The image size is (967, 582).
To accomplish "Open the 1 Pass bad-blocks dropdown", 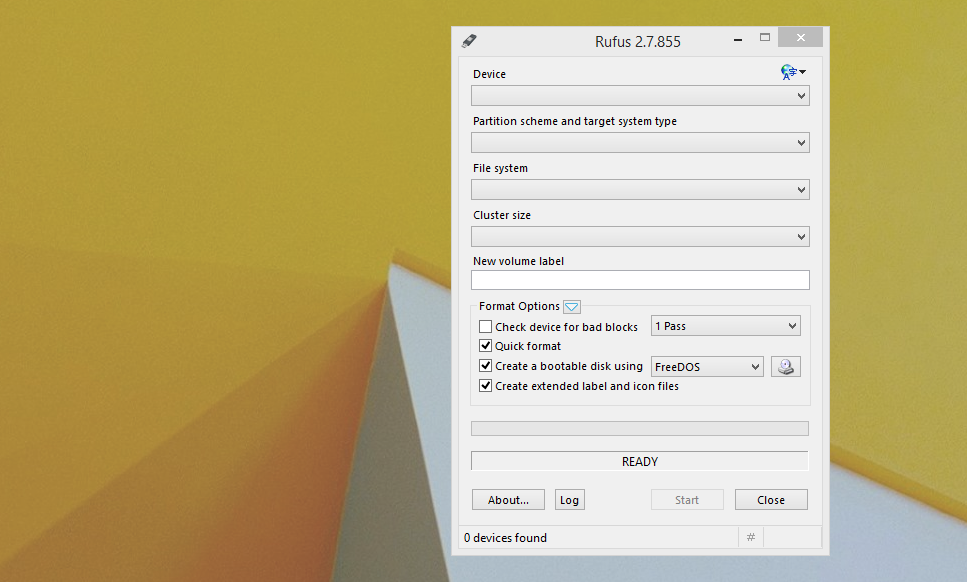I will click(x=726, y=326).
